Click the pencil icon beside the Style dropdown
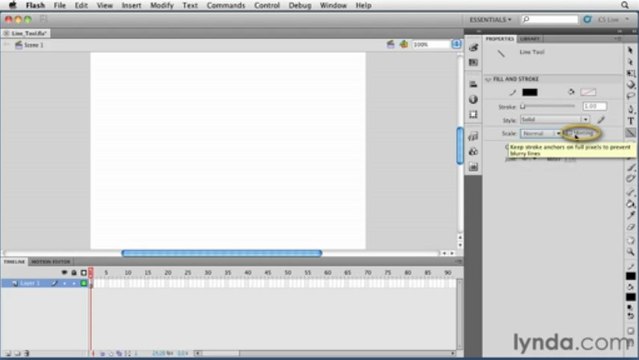This screenshot has width=639, height=360. click(601, 120)
